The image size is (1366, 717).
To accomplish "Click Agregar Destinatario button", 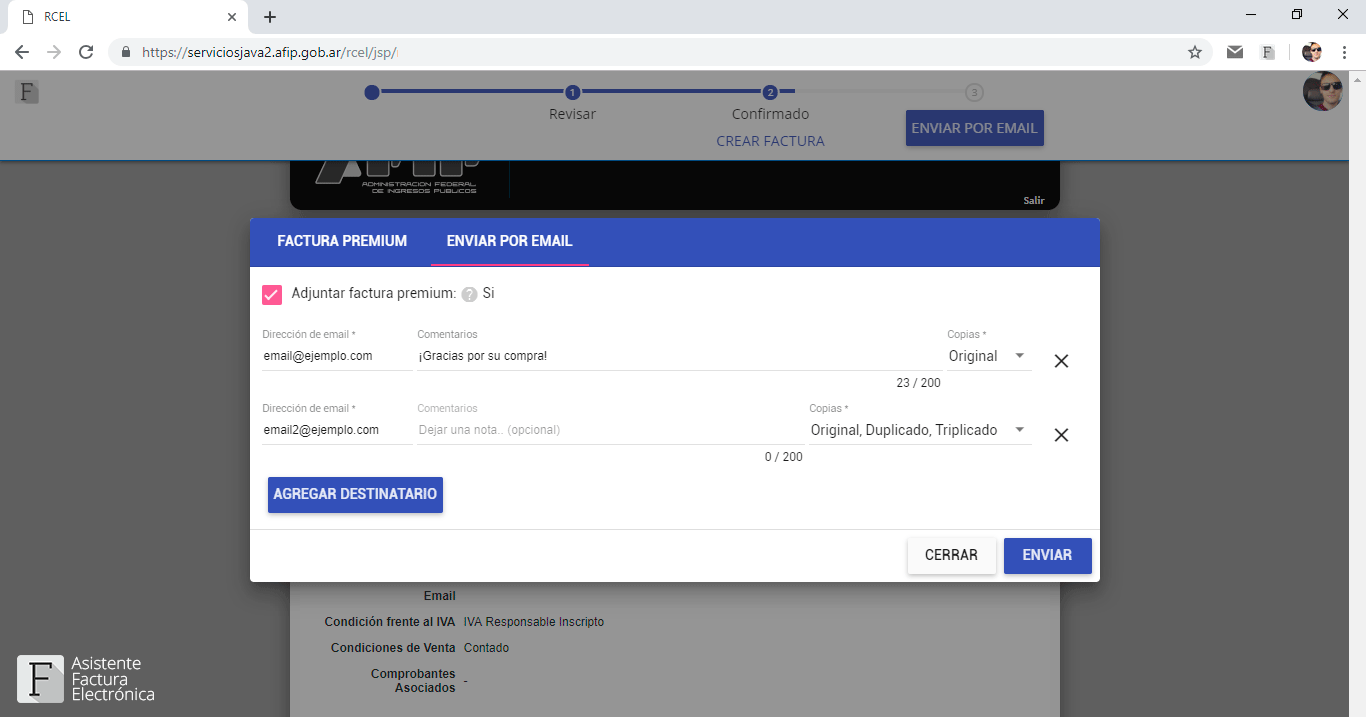I will point(355,494).
